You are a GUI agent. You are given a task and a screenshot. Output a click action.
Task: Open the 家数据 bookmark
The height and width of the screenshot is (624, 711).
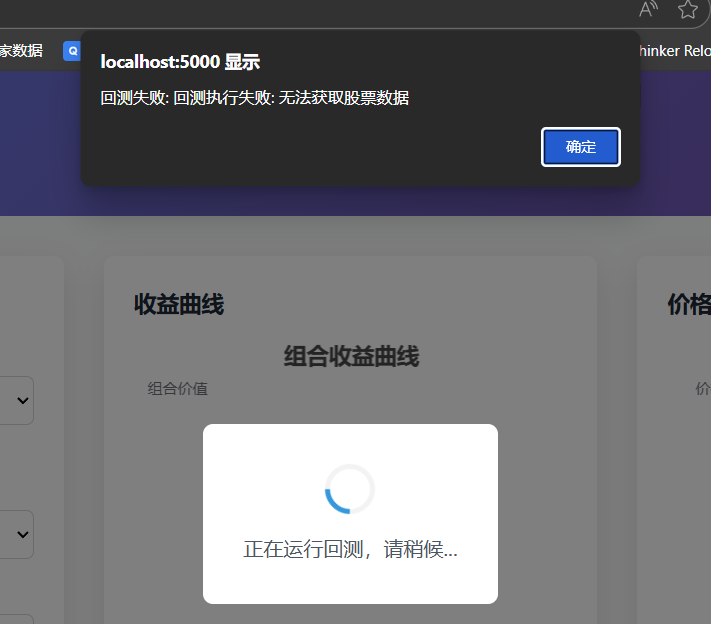tap(21, 51)
